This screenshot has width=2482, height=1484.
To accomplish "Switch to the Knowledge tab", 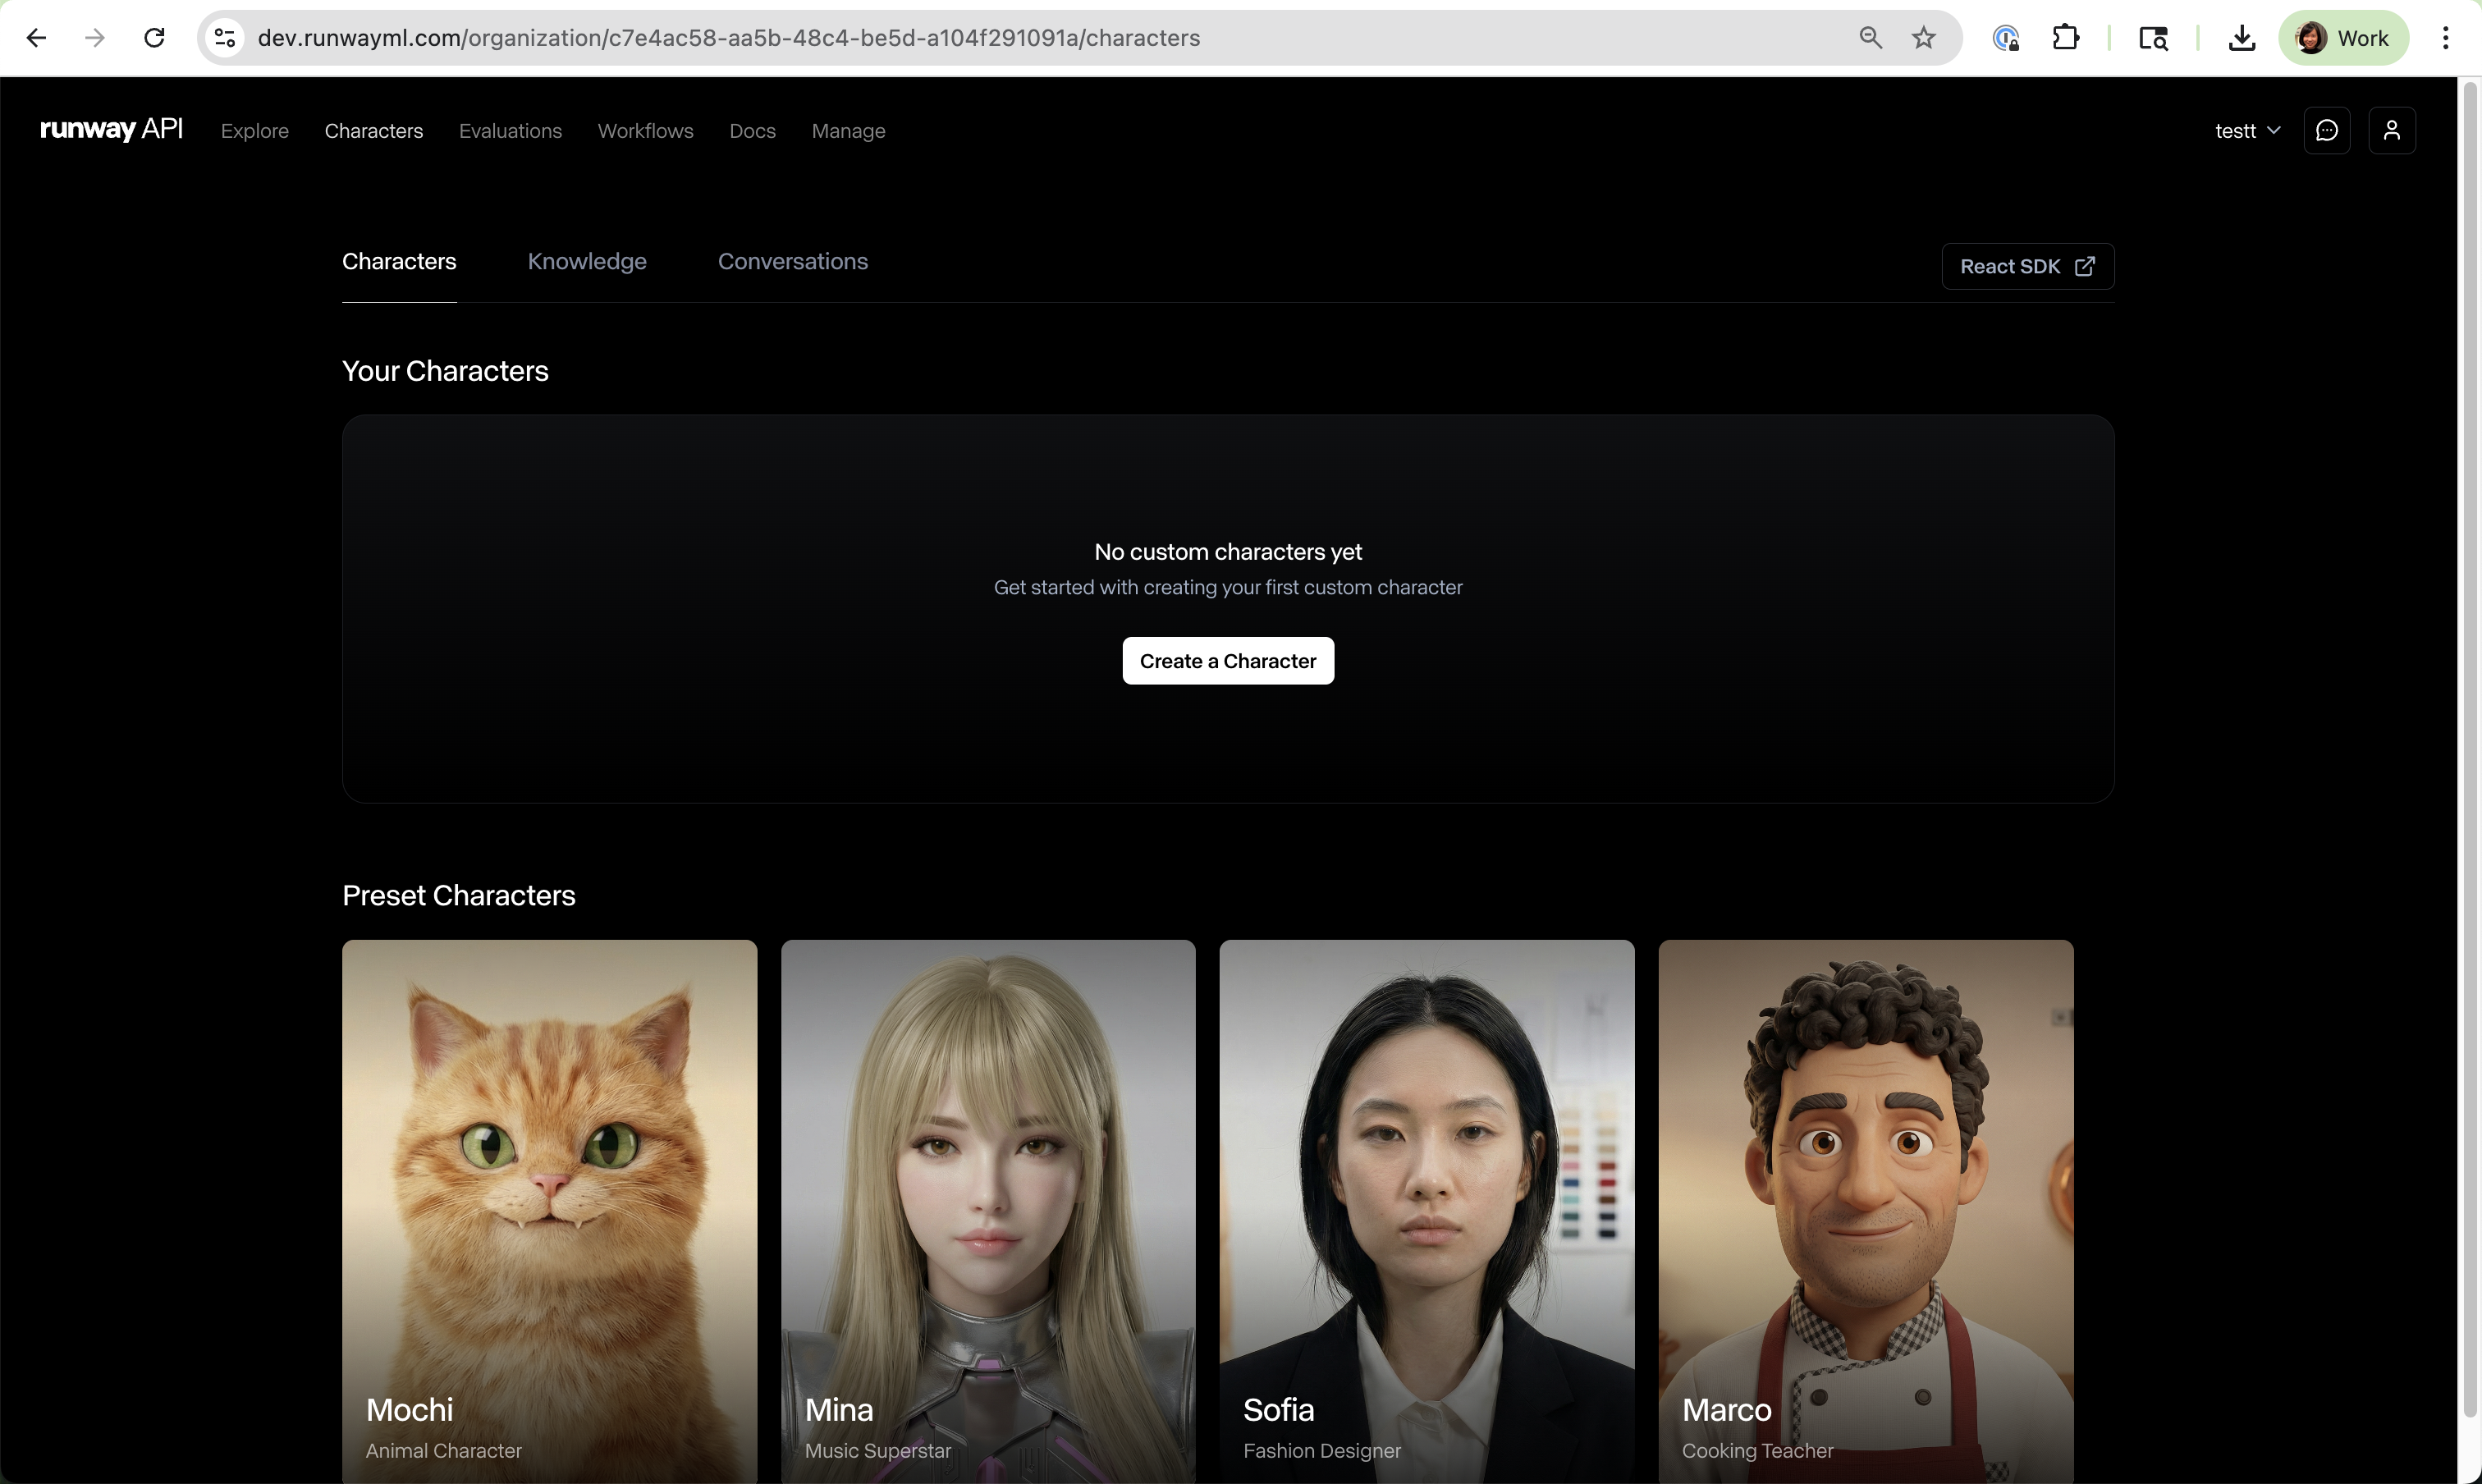I will pos(586,261).
